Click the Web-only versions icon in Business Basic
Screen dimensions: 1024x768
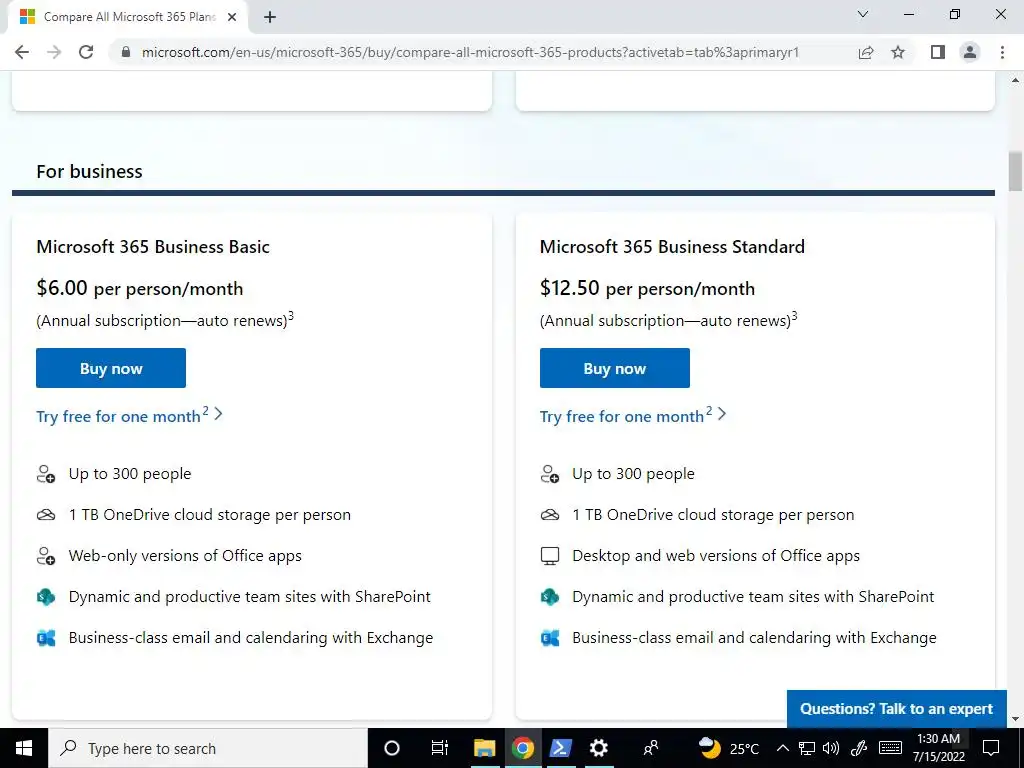click(x=46, y=556)
